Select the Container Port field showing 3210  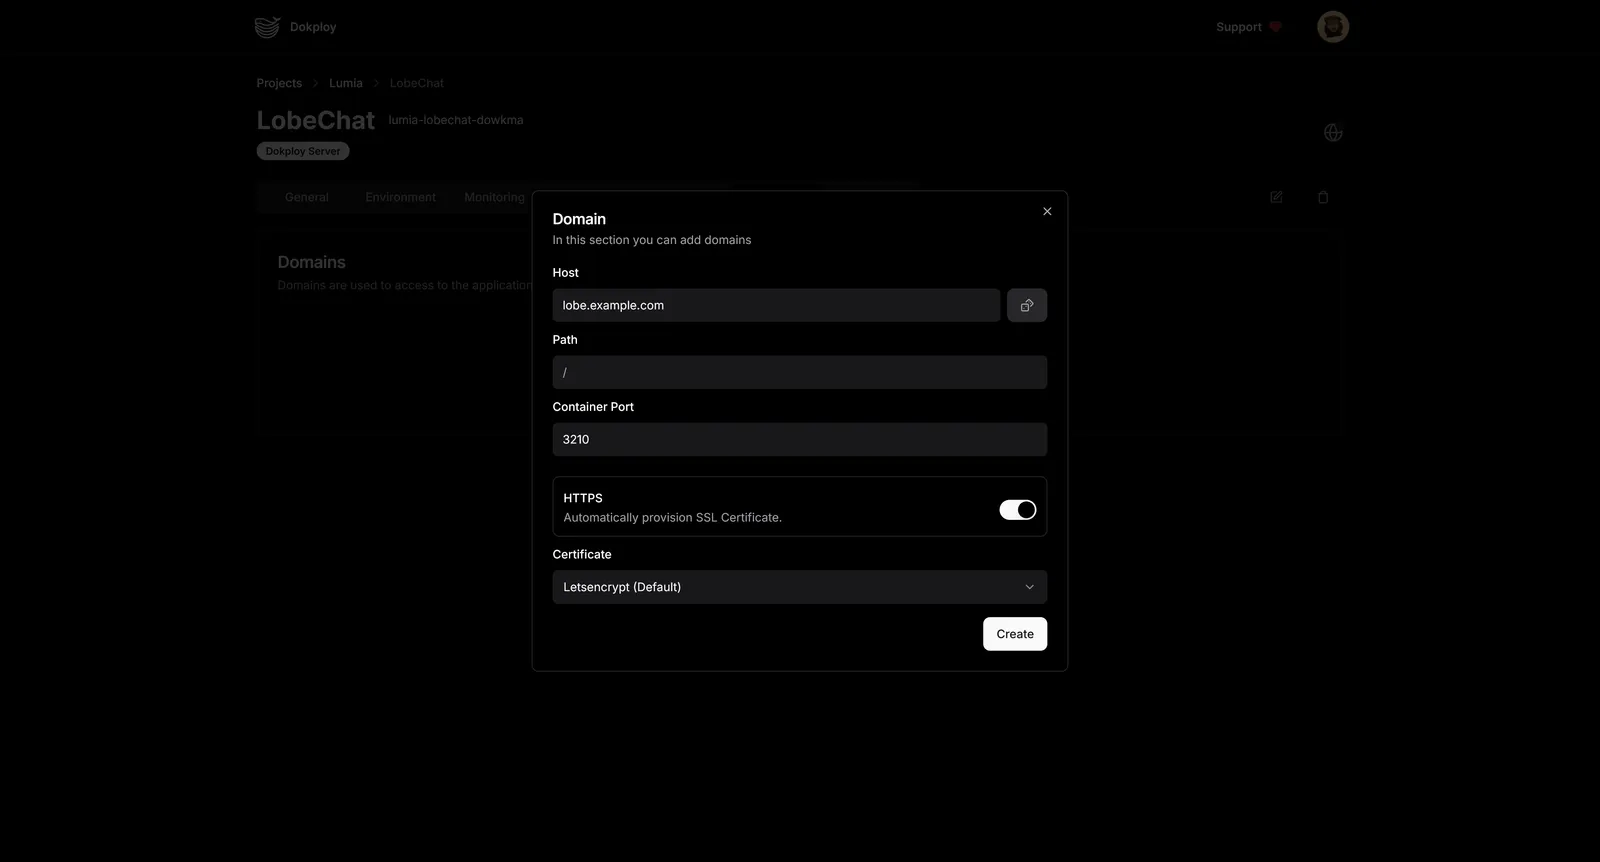pyautogui.click(x=799, y=440)
